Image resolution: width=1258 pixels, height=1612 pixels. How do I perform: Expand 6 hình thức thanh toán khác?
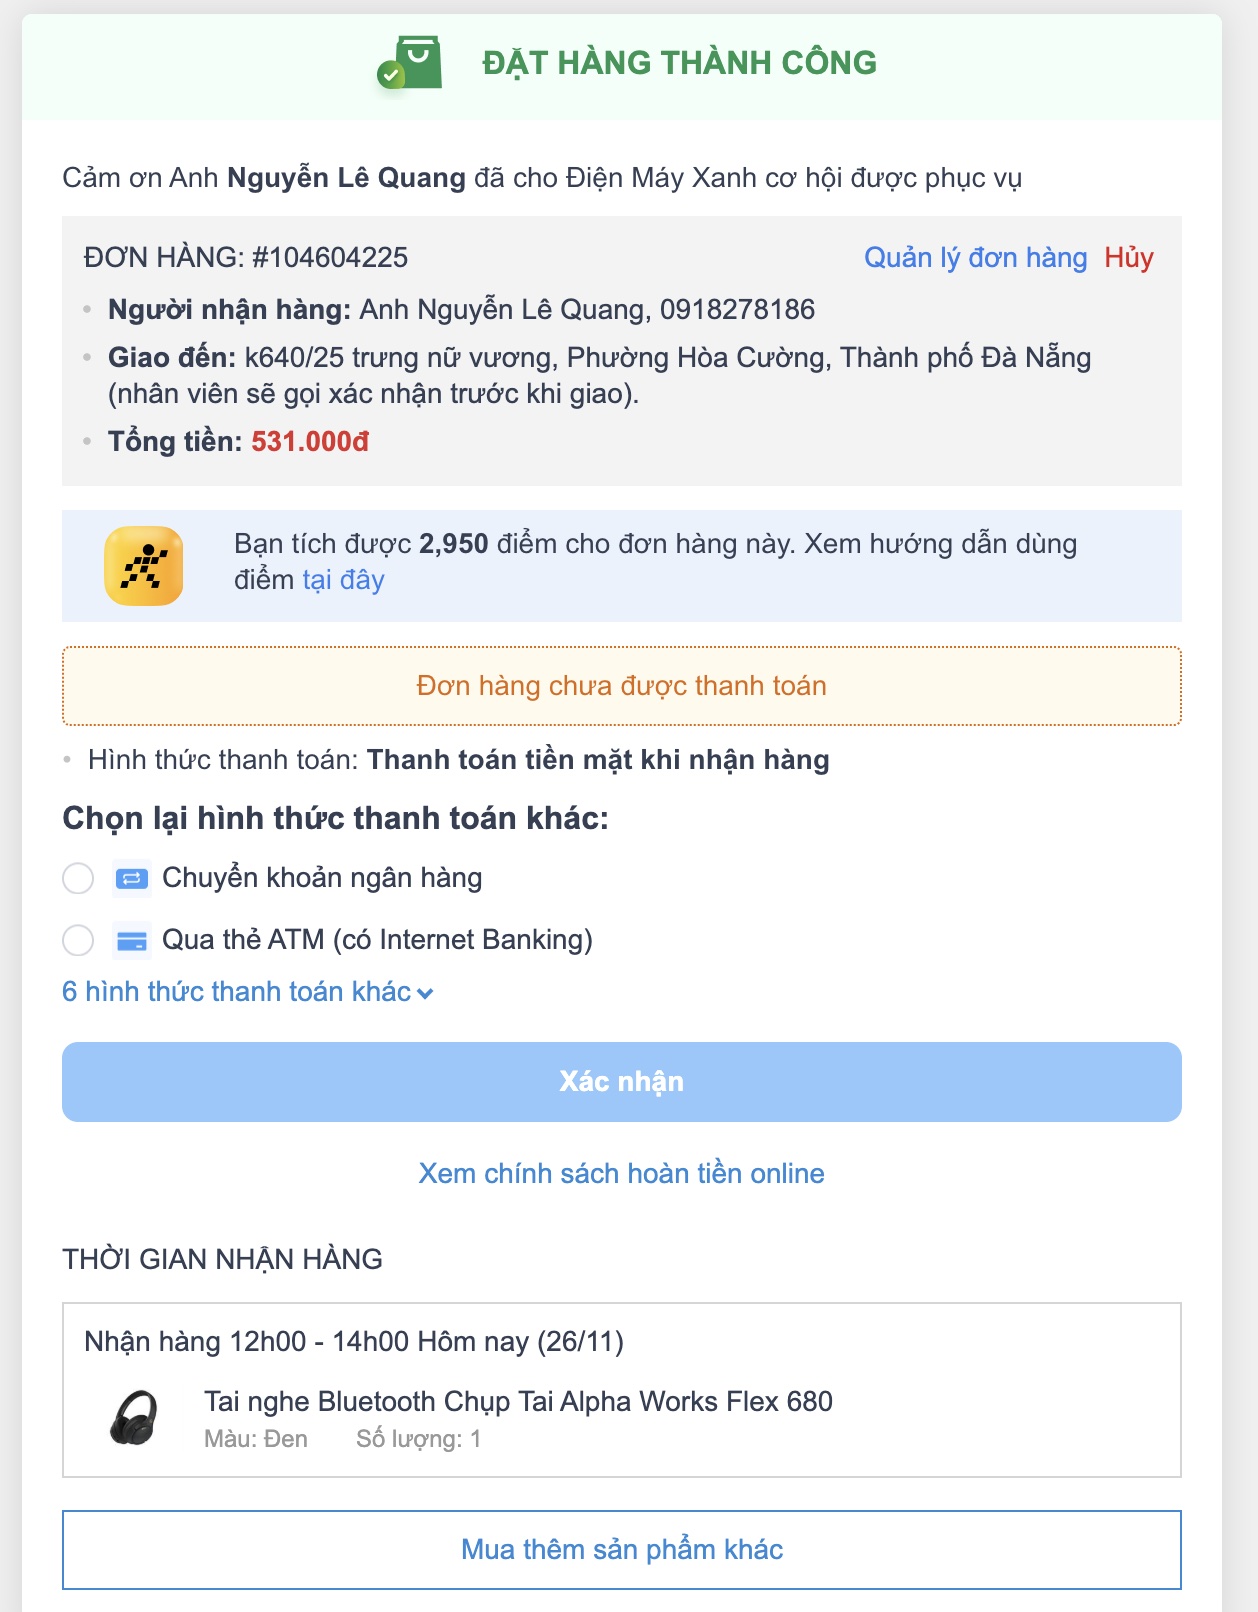(236, 992)
